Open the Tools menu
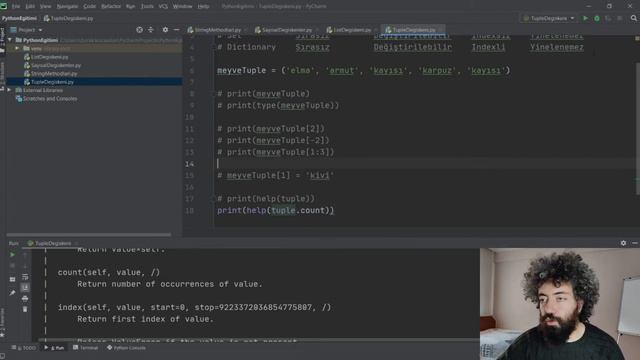 tap(147, 6)
